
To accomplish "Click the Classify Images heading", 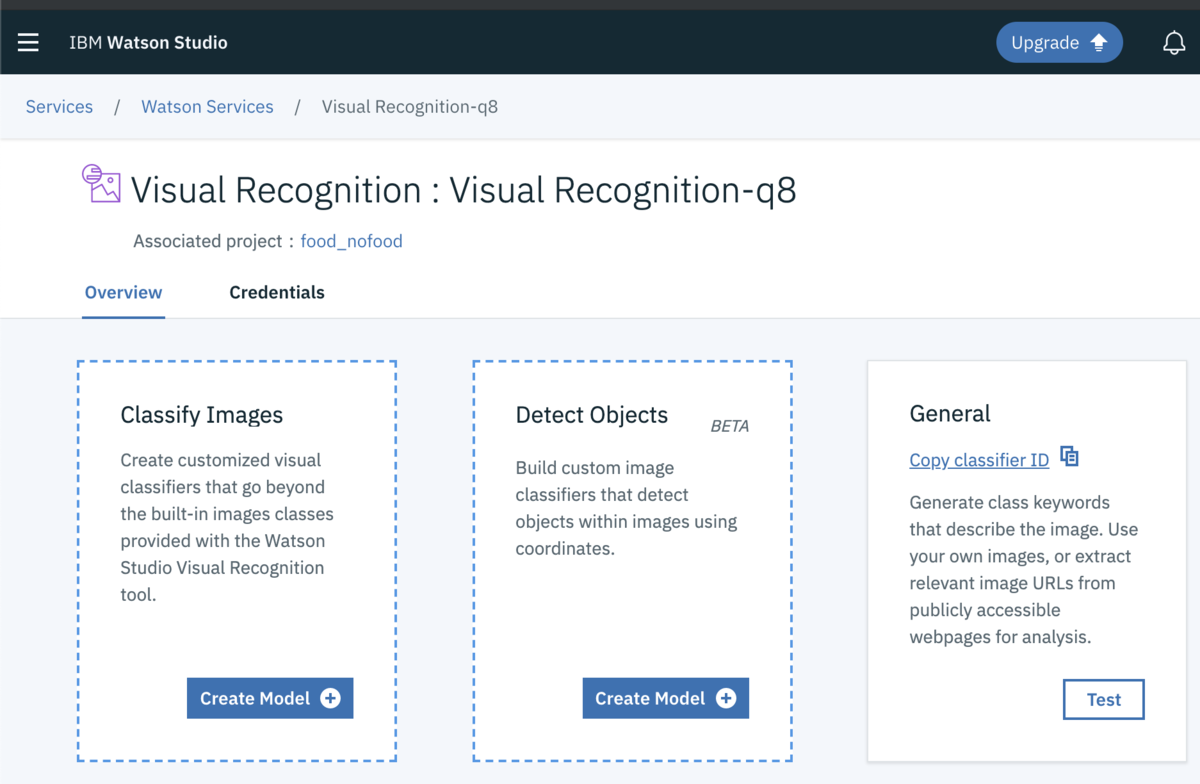I will pyautogui.click(x=202, y=415).
